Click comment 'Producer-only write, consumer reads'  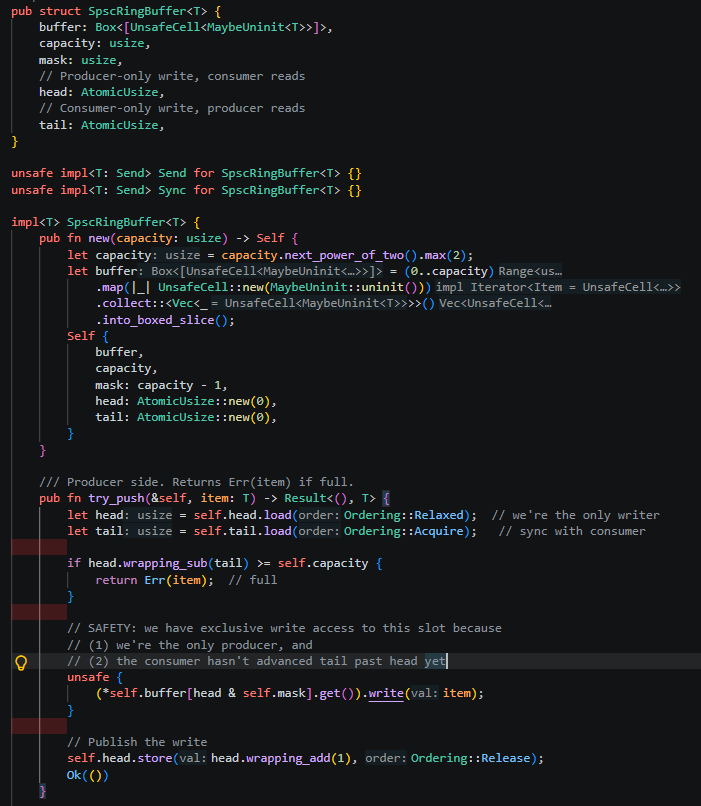[x=172, y=76]
